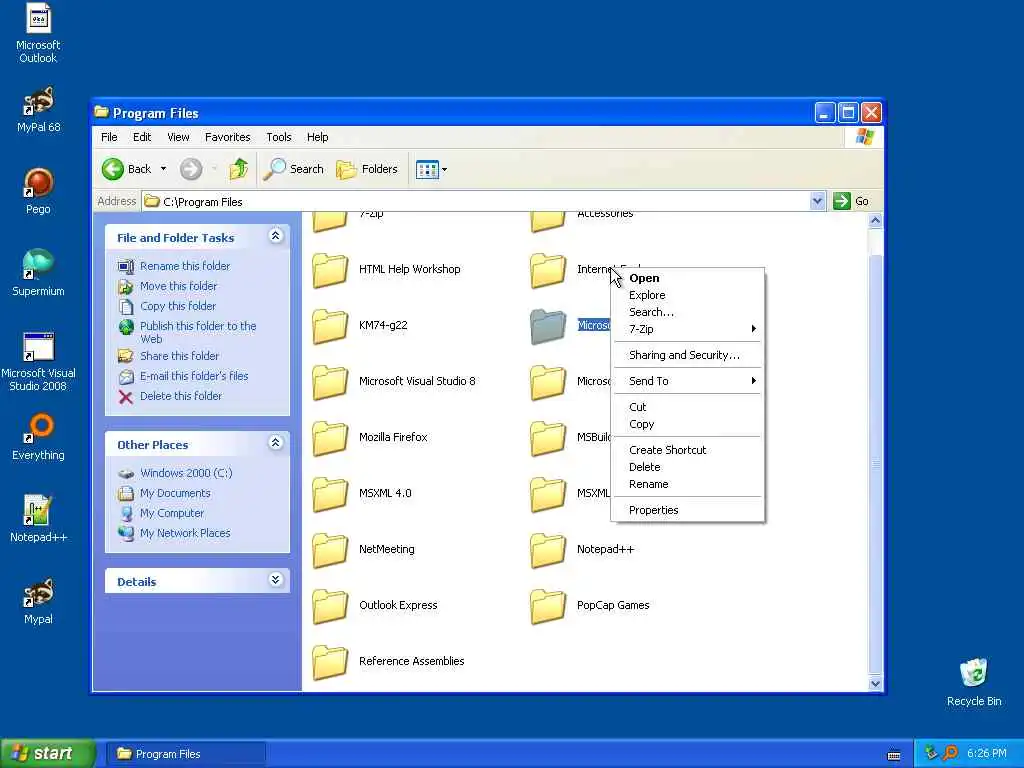Click the Start button on taskbar

(48, 753)
